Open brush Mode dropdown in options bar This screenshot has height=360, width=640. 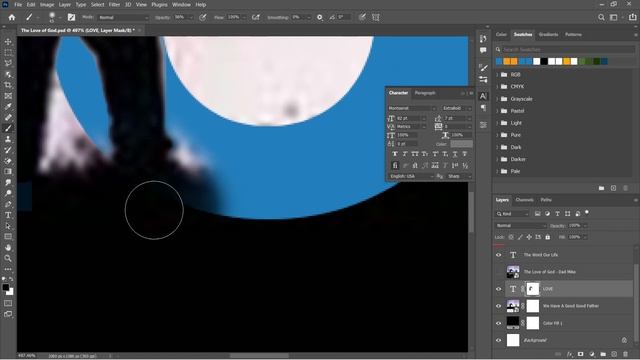tap(123, 18)
